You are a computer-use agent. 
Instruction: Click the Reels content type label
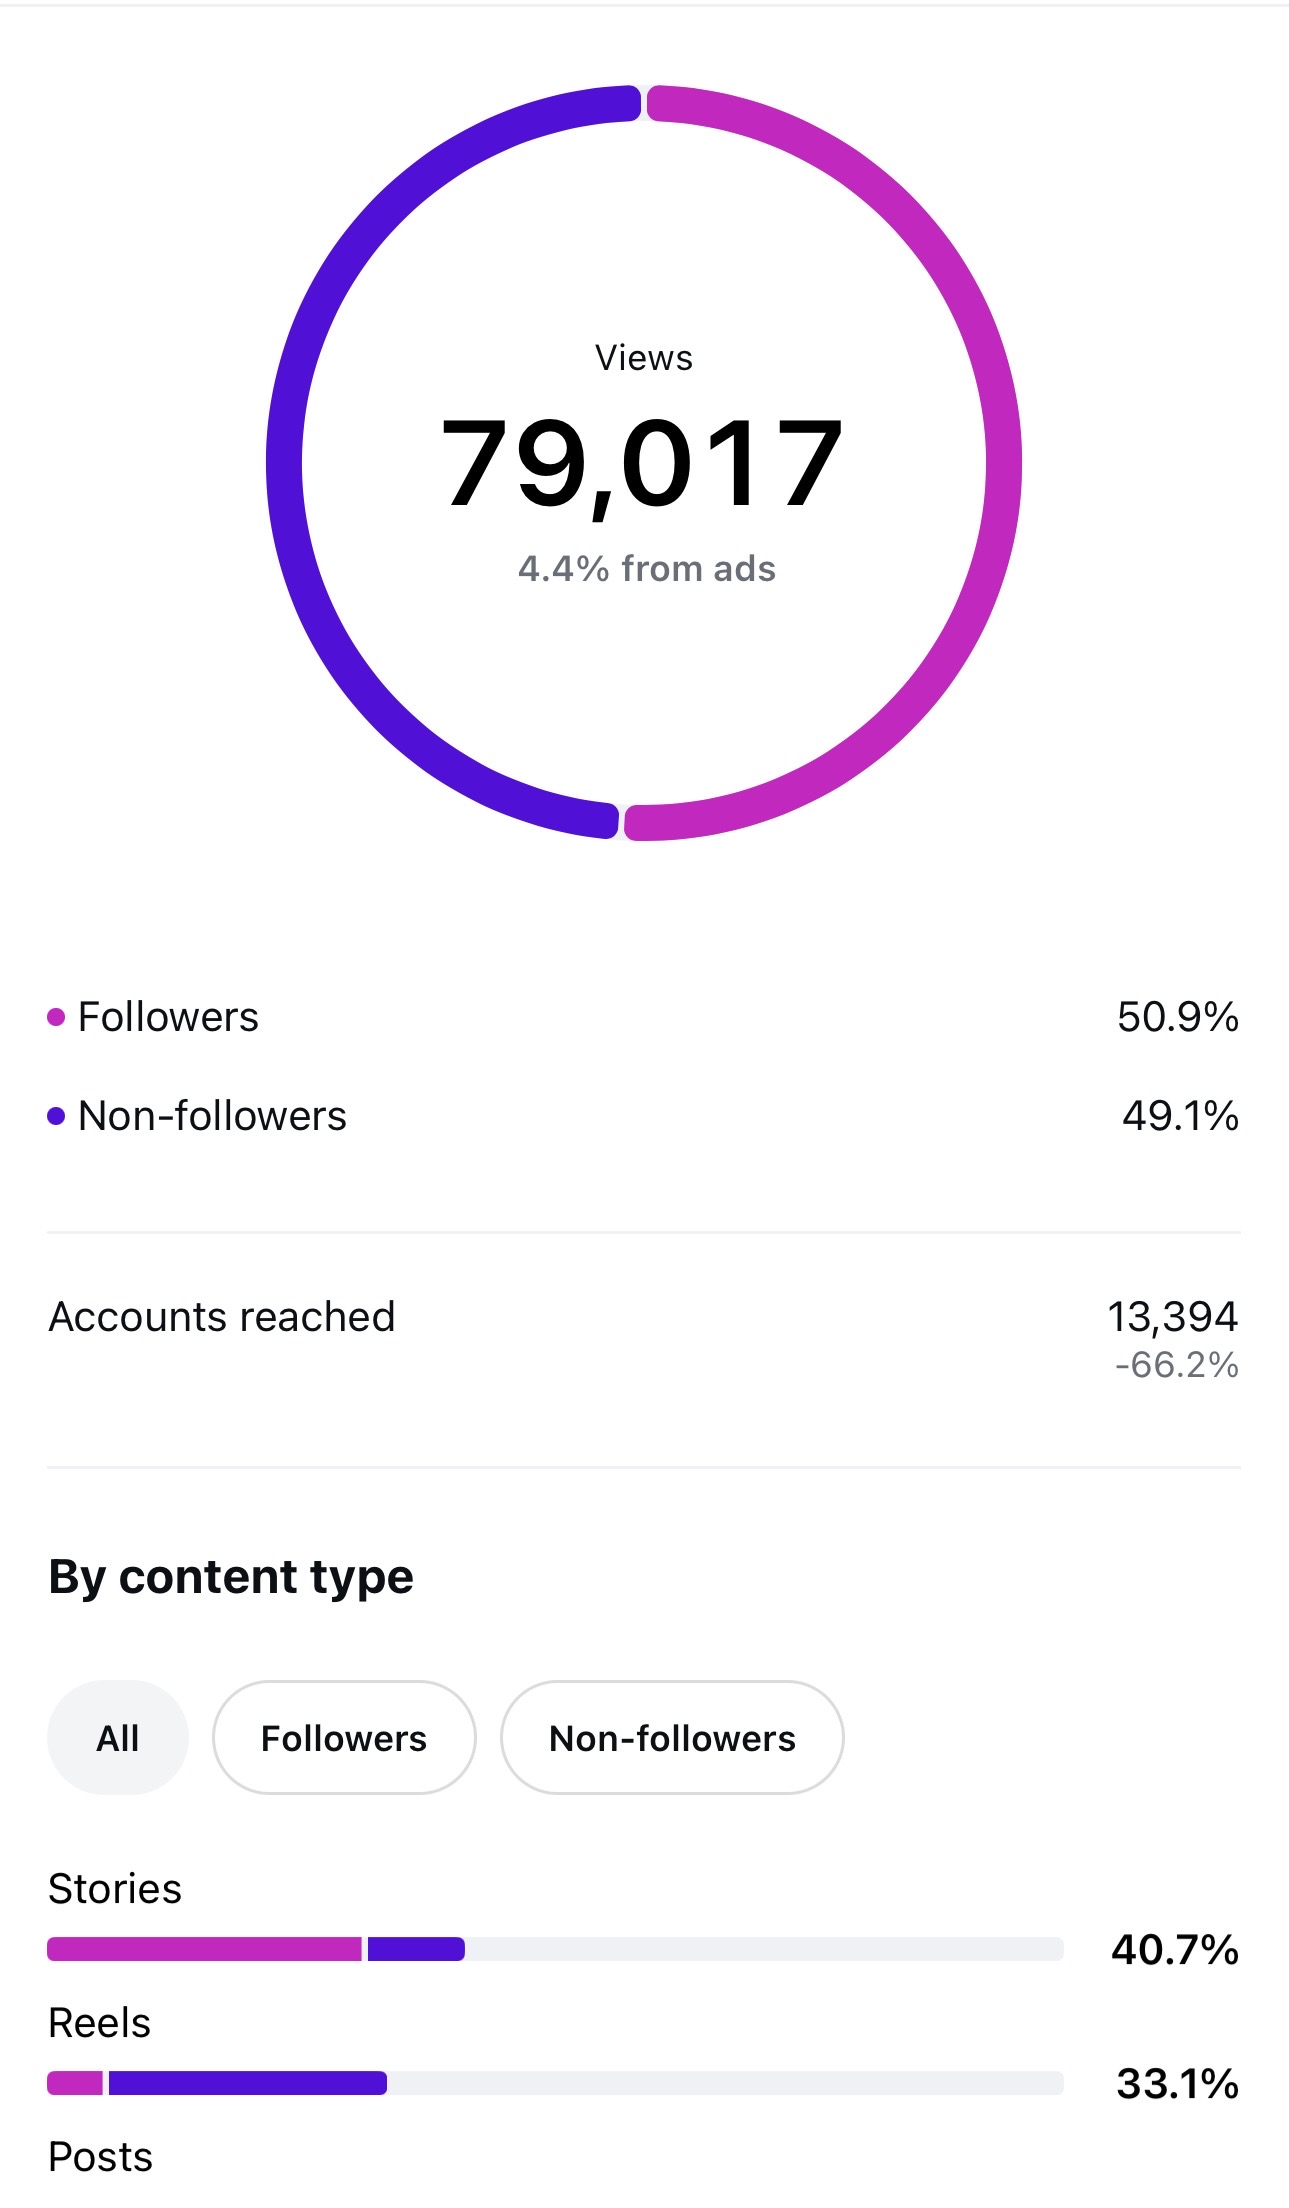coord(100,2023)
